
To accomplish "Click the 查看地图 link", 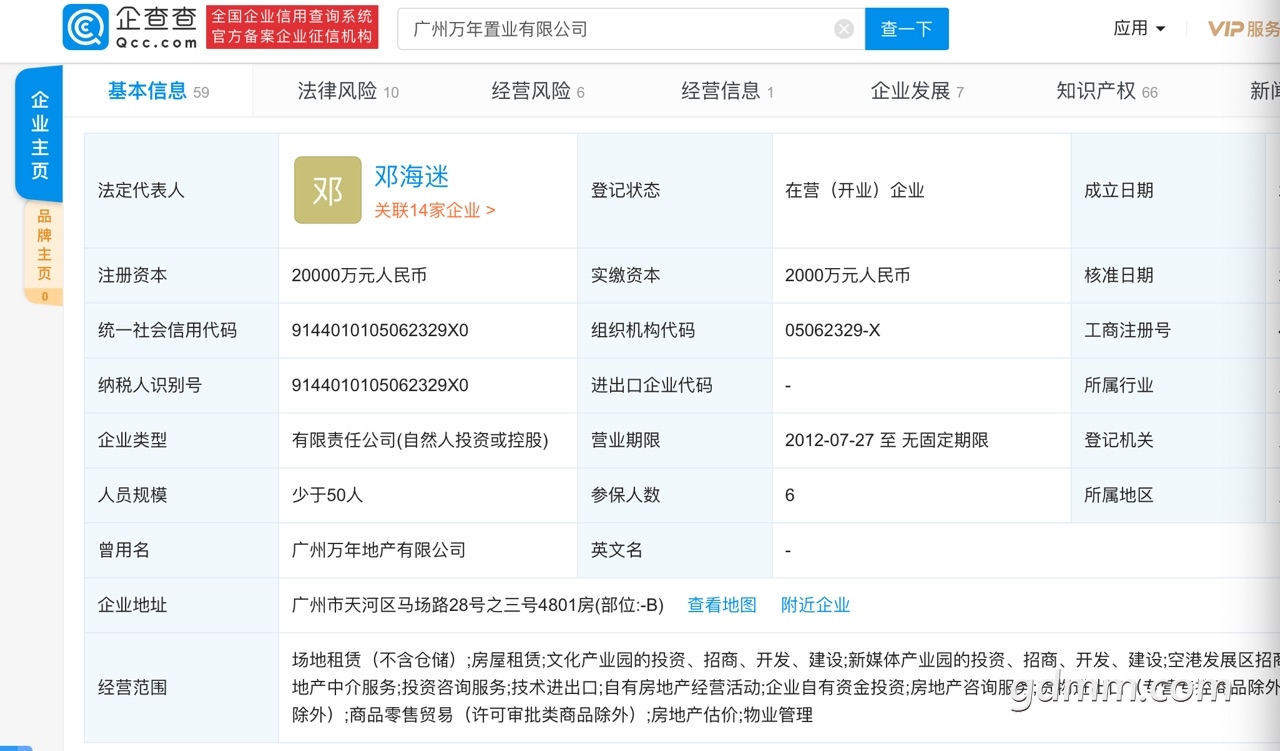I will click(721, 605).
